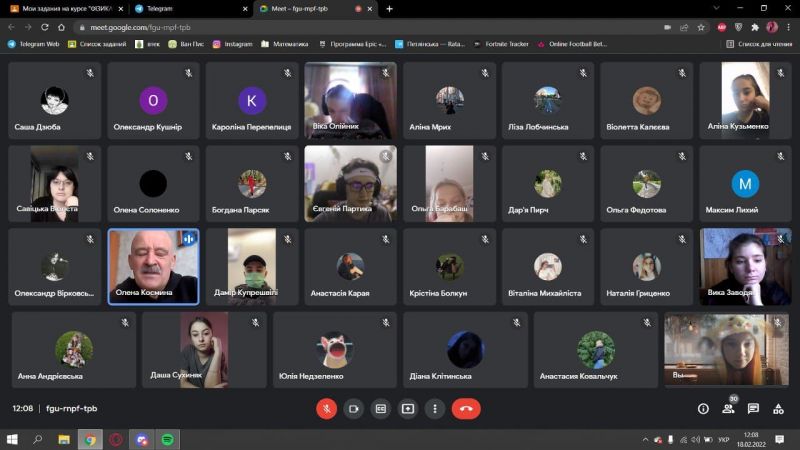The height and width of the screenshot is (450, 800).
Task: Click the Аліна Мрих avatar
Action: tap(449, 100)
